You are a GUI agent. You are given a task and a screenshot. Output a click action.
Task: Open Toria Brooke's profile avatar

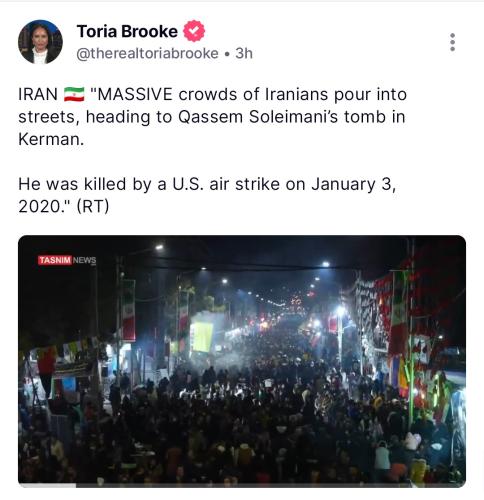(x=40, y=42)
